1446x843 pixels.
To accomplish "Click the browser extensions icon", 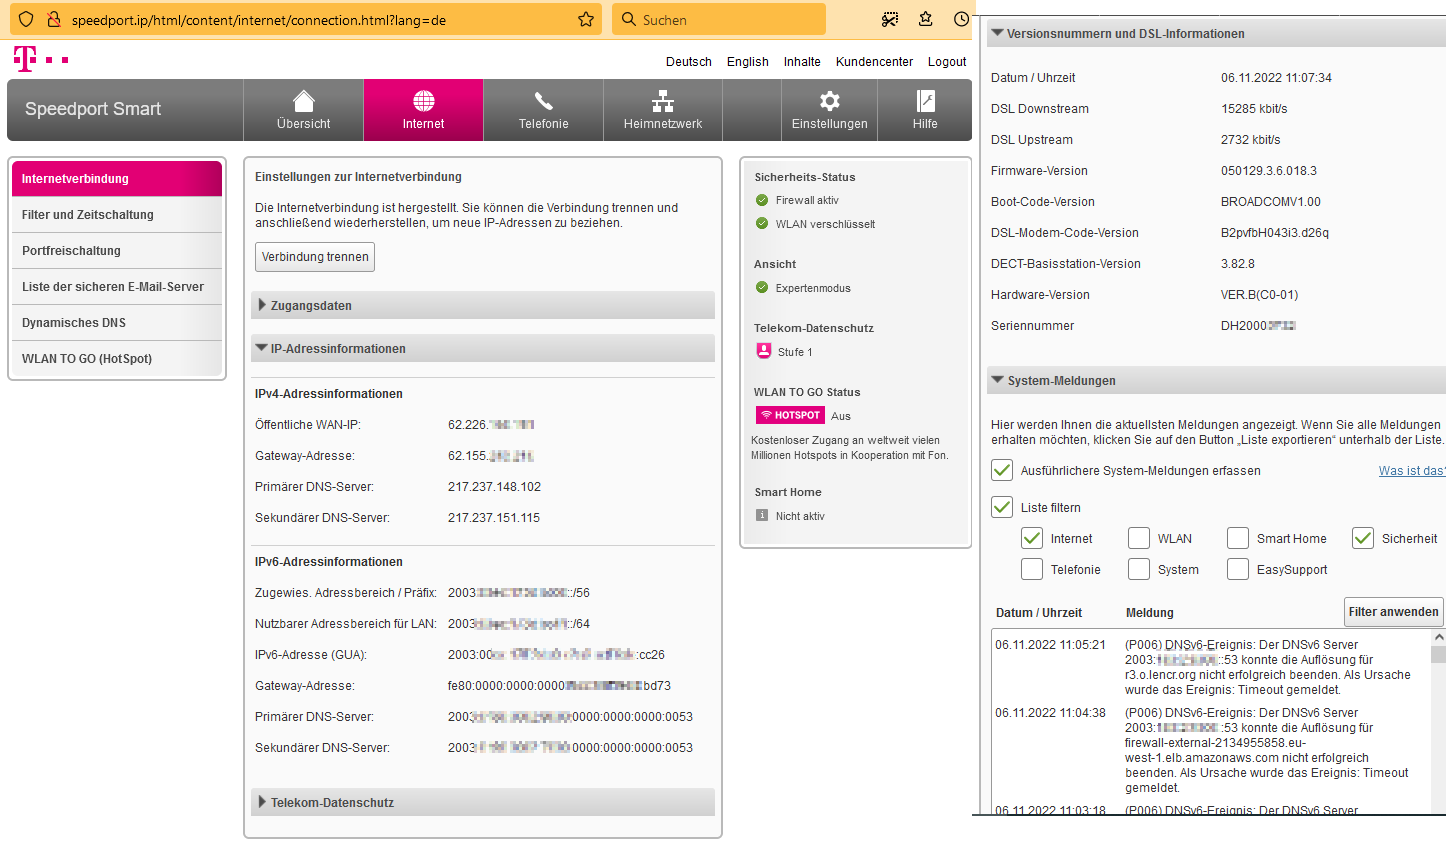I will pos(926,19).
